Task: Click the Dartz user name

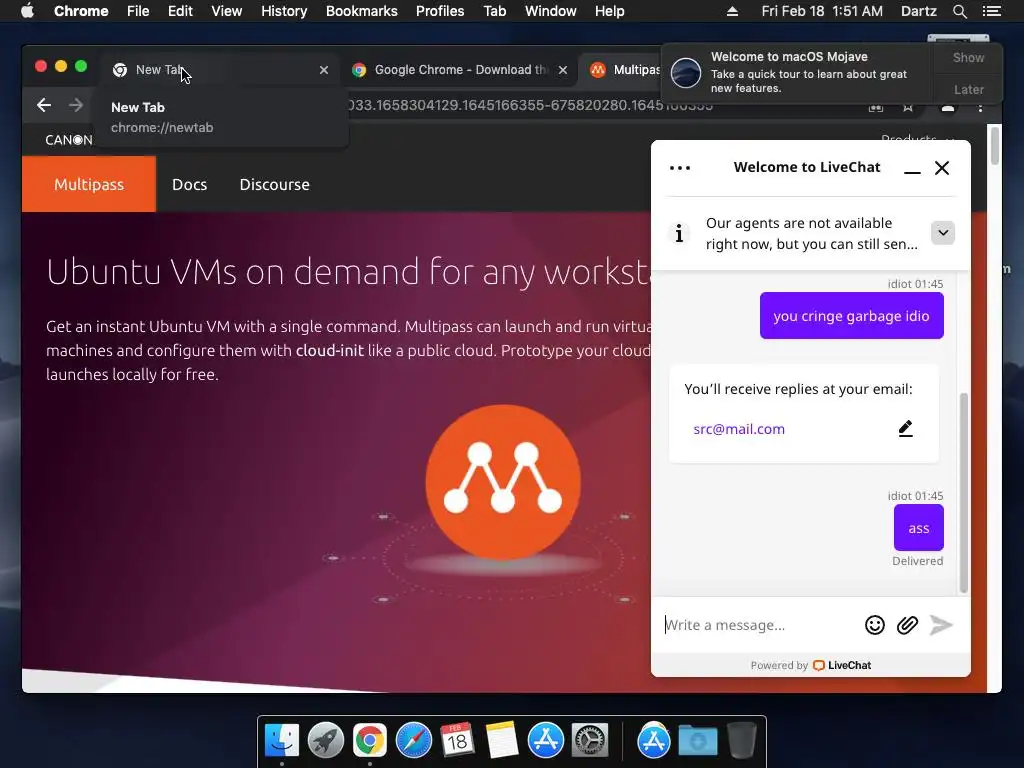Action: pos(918,11)
